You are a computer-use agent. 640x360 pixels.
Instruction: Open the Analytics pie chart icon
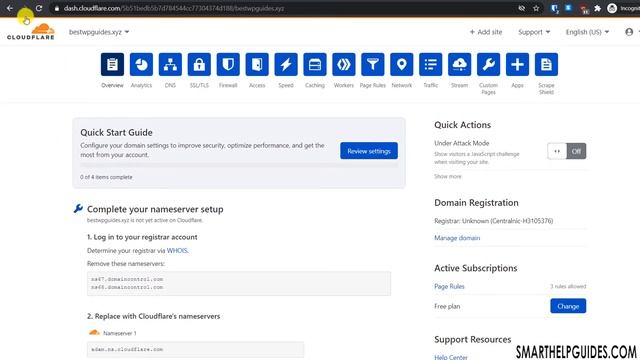pyautogui.click(x=141, y=64)
